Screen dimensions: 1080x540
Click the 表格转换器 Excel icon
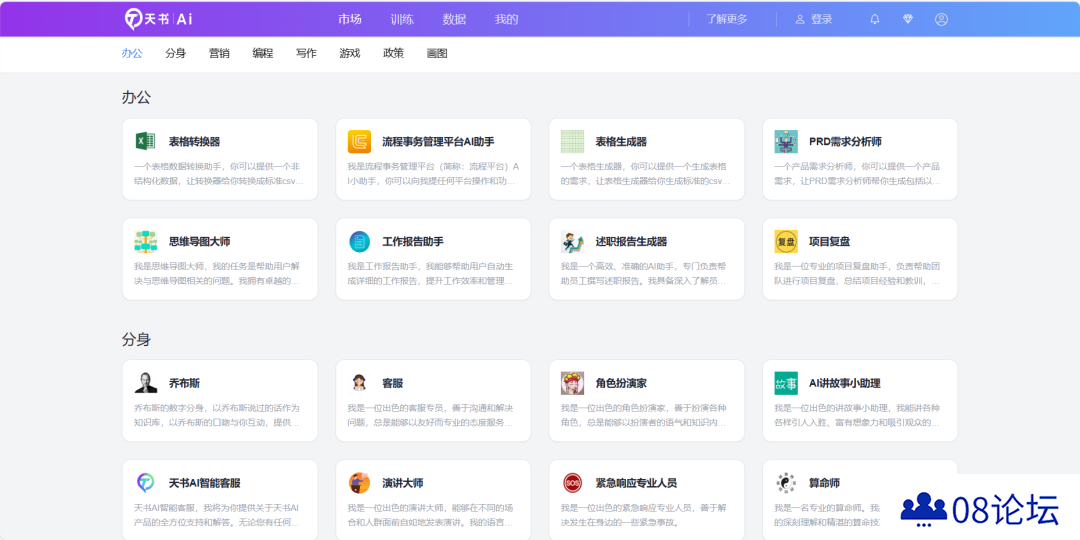[145, 141]
